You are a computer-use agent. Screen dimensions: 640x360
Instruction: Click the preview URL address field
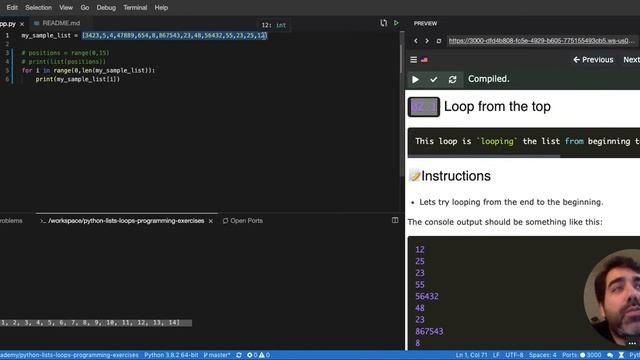(542, 41)
